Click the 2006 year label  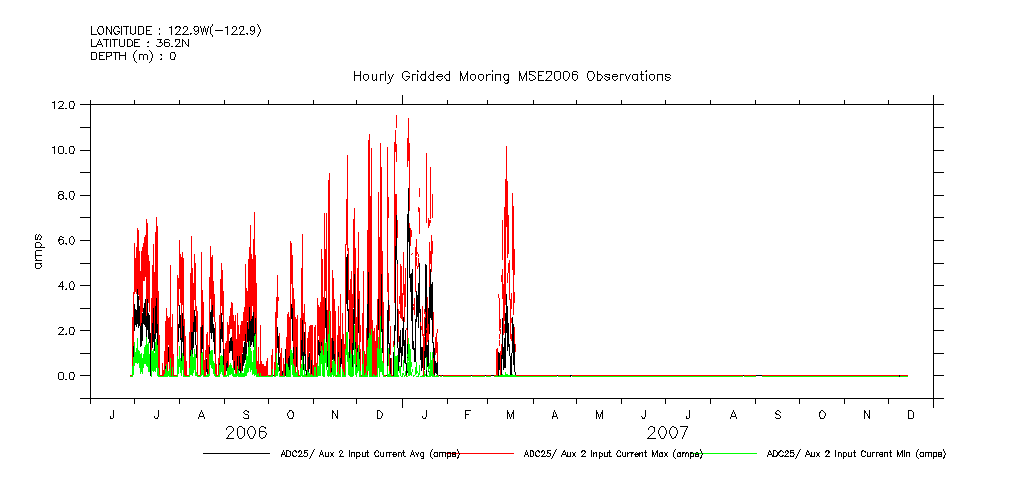[246, 433]
